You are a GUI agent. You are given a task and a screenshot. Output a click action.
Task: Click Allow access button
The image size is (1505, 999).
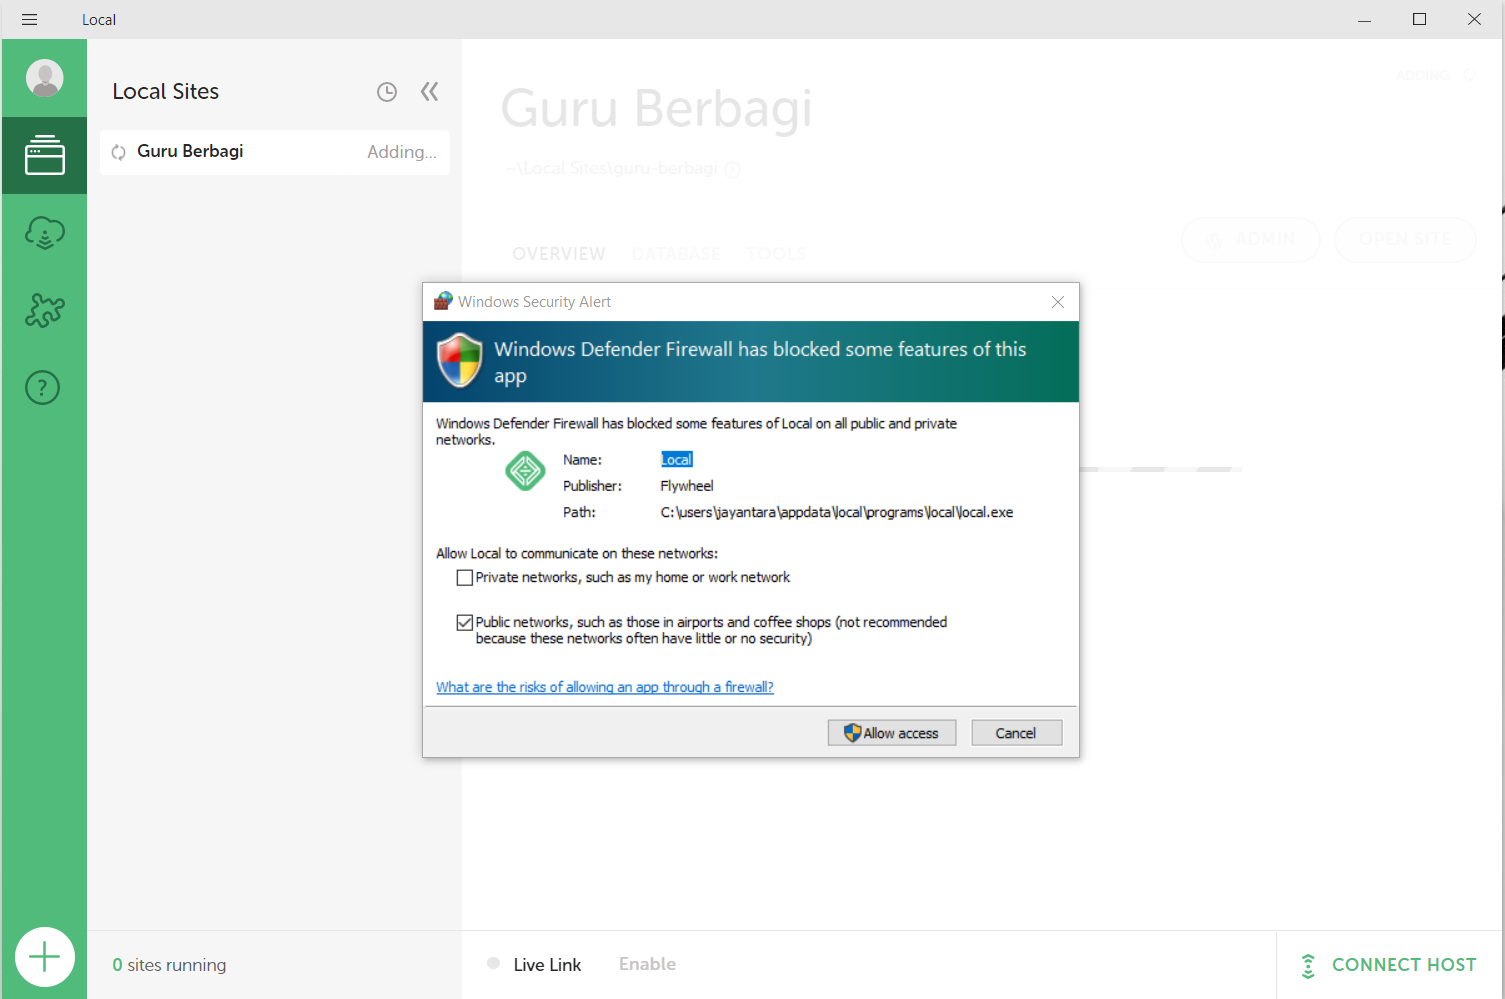point(892,733)
